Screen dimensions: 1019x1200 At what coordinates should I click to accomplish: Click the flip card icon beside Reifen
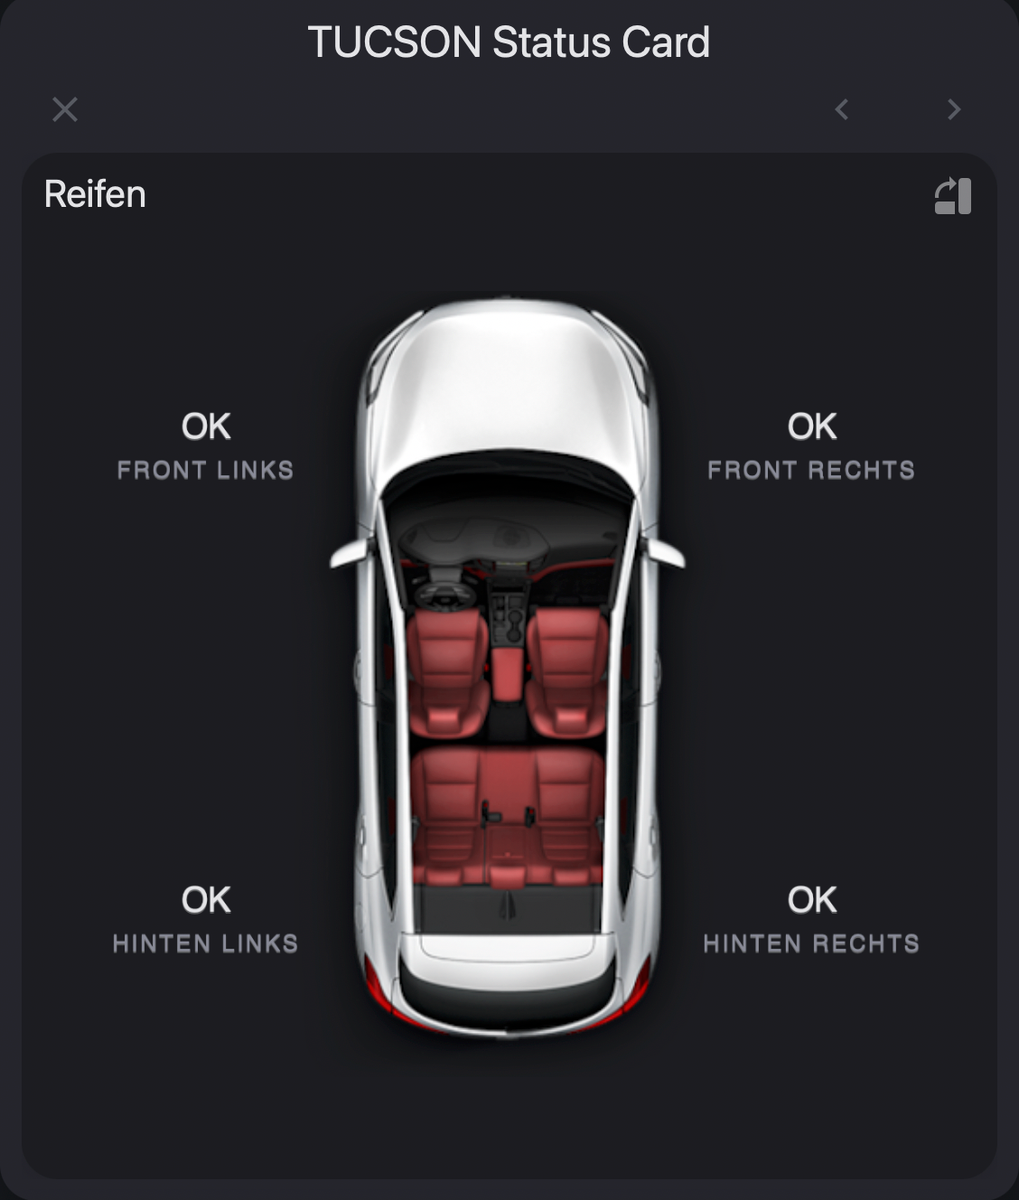[953, 196]
